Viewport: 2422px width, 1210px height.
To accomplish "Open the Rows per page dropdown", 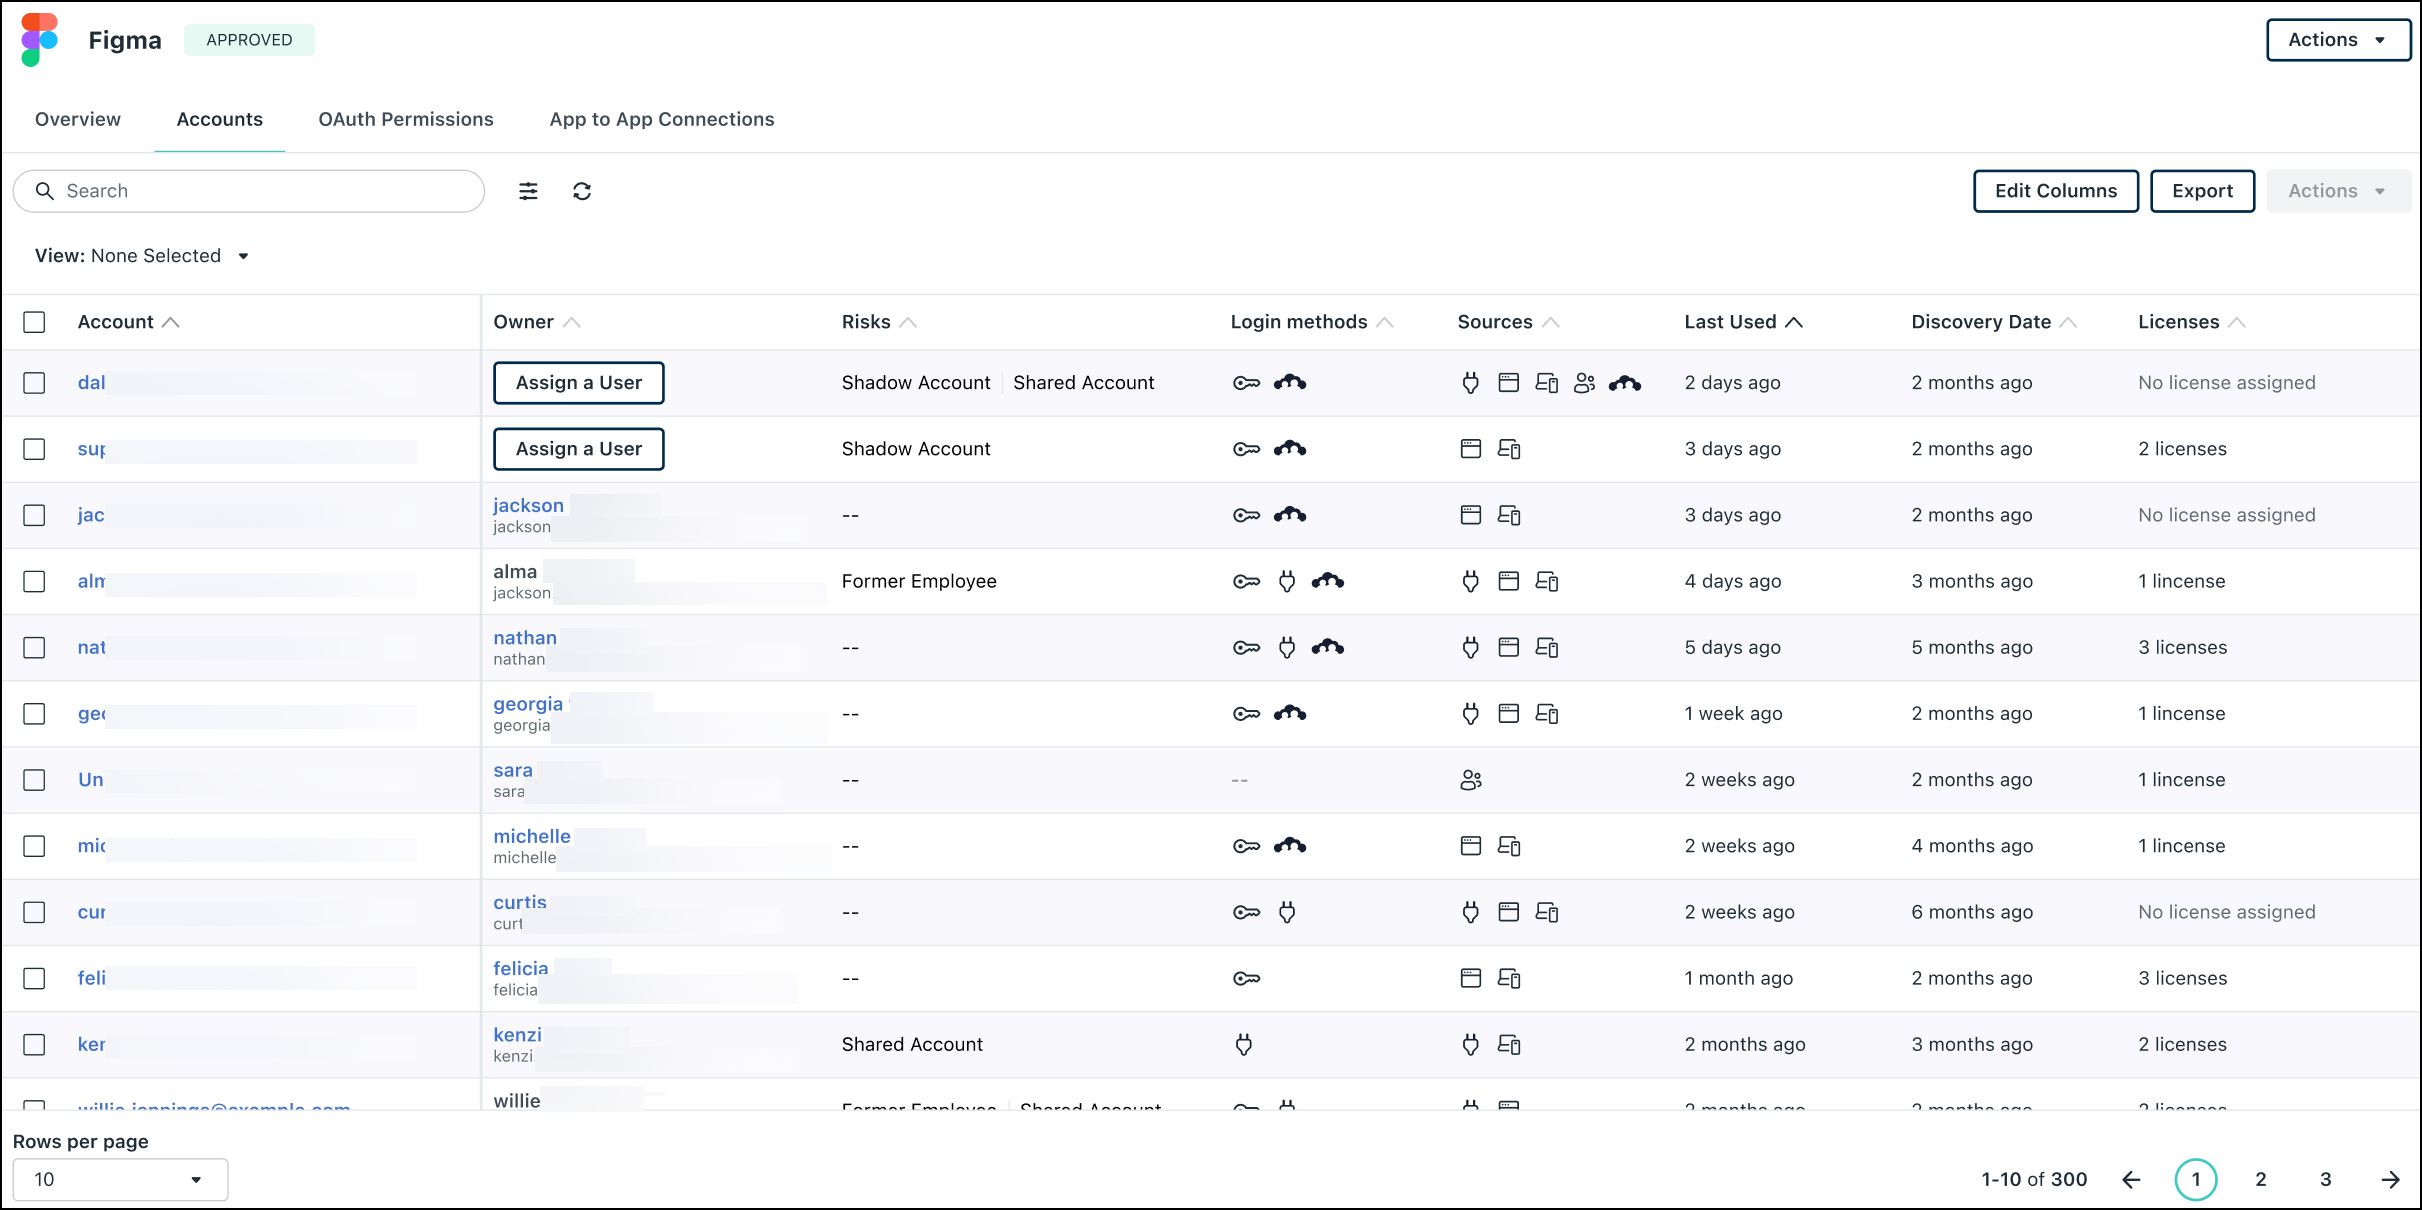I will tap(120, 1180).
